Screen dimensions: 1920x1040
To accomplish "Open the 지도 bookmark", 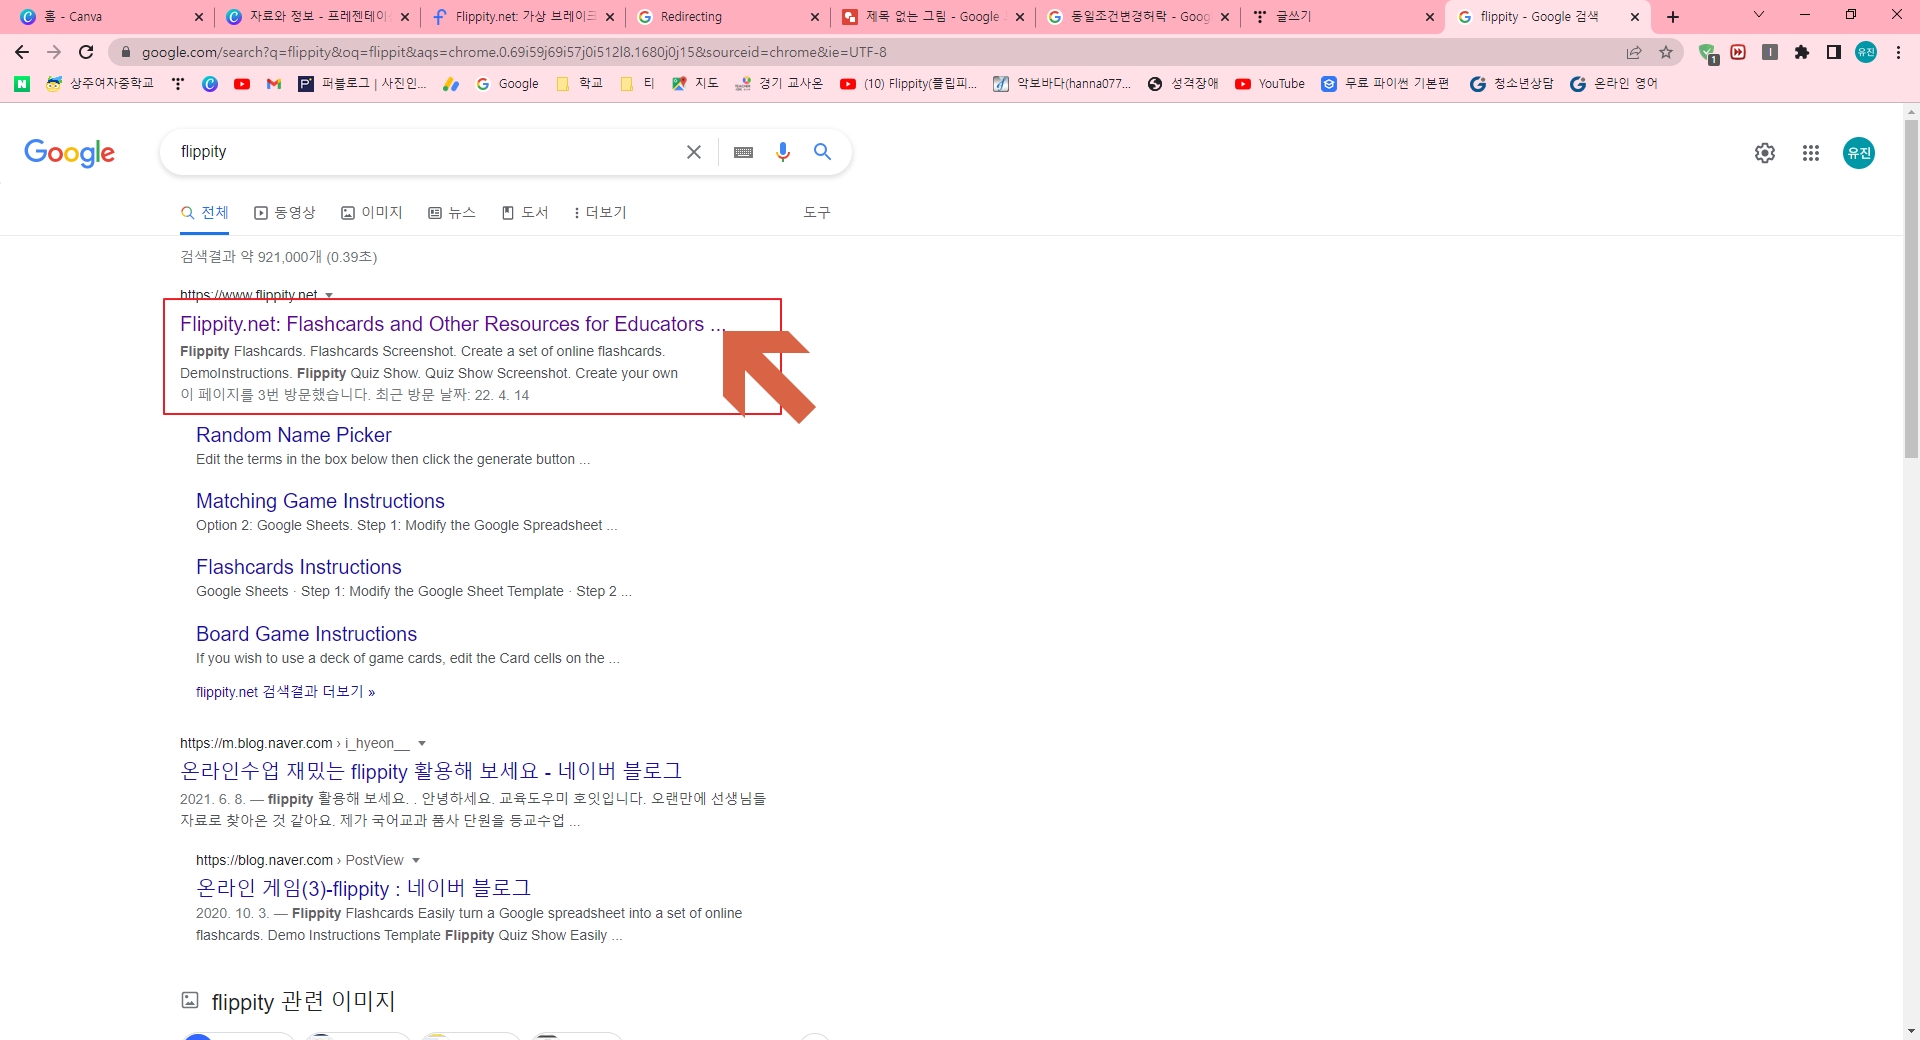I will point(695,84).
